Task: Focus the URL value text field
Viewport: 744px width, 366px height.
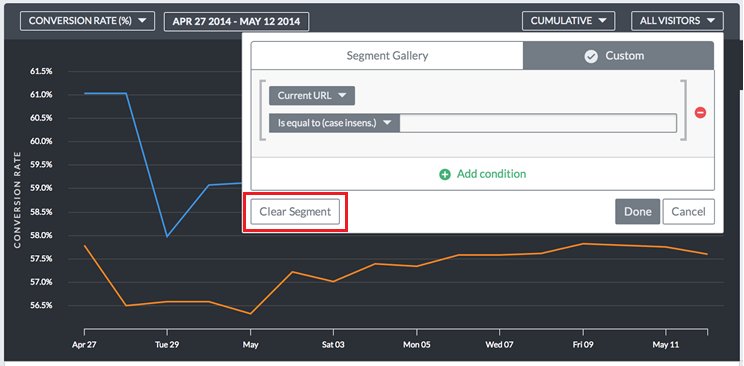Action: (538, 123)
